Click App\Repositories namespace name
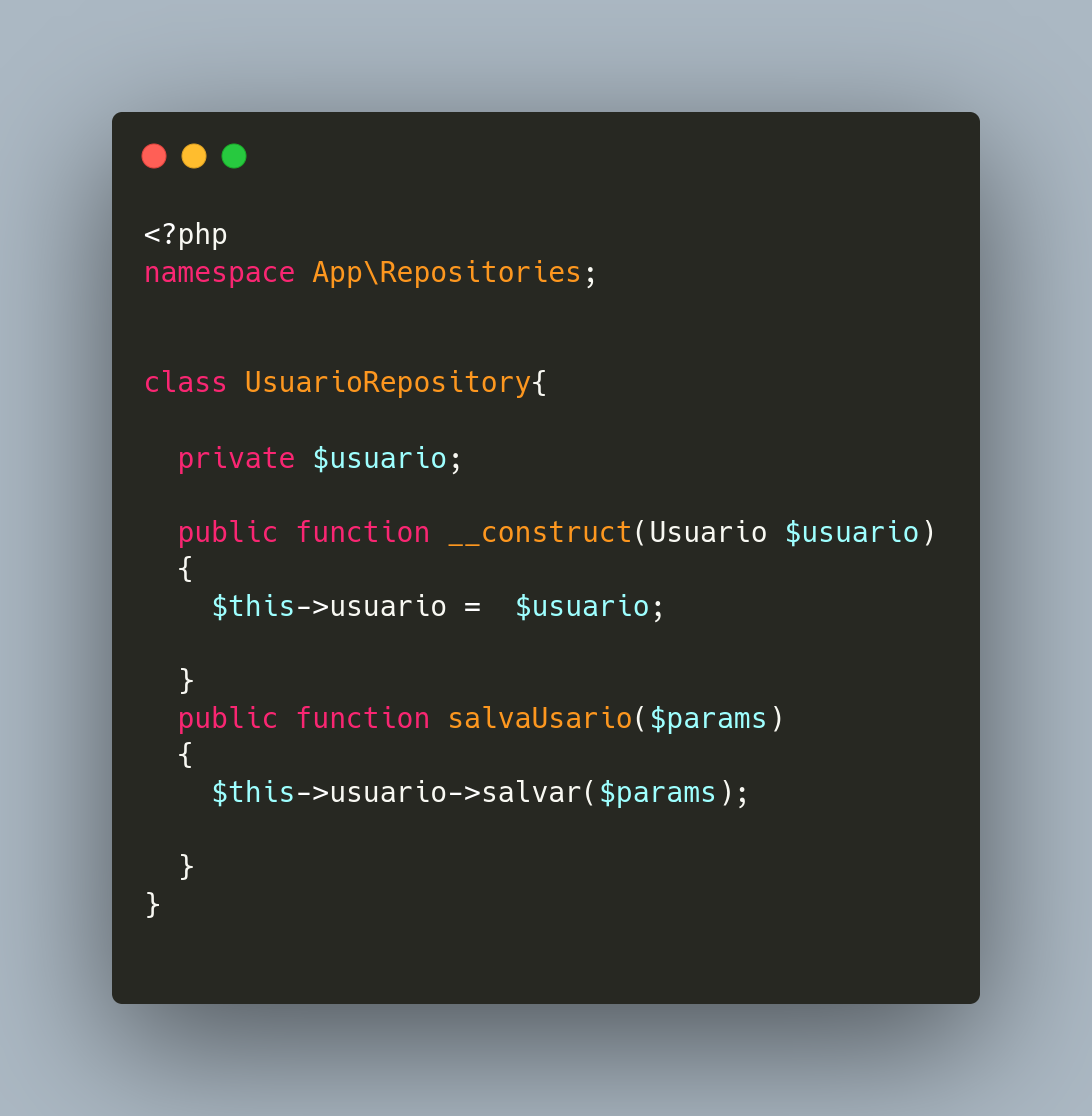The image size is (1092, 1116). click(446, 273)
